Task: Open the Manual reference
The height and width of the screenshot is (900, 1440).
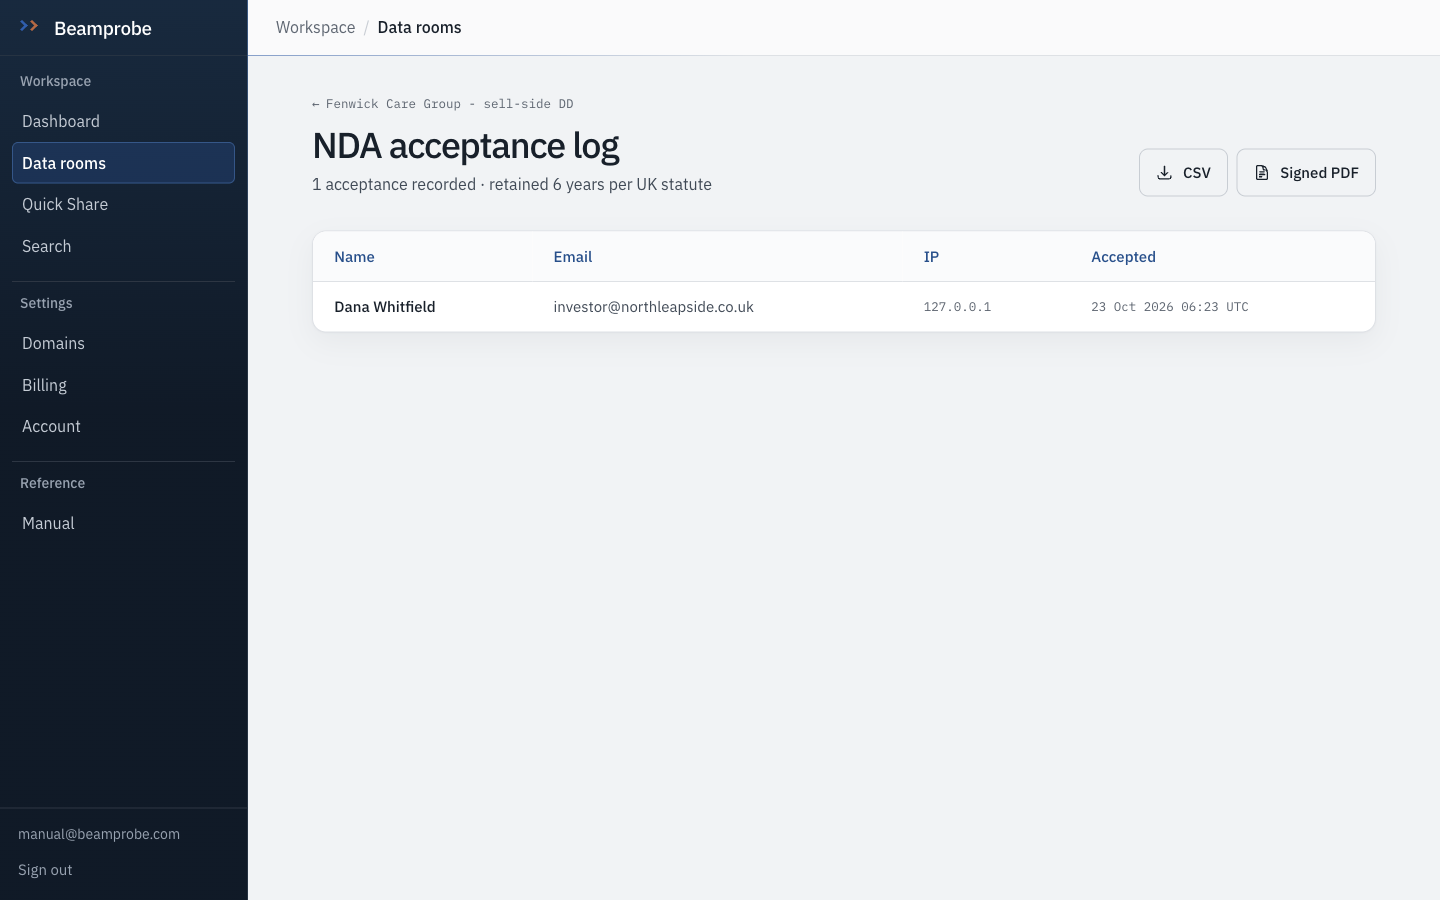Action: coord(123,523)
